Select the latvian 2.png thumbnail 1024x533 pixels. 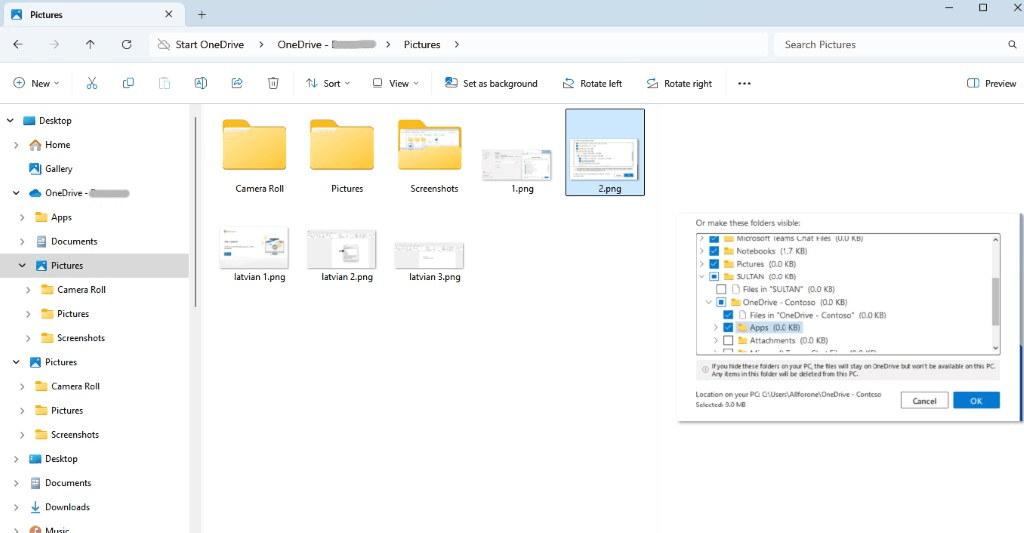tap(342, 249)
